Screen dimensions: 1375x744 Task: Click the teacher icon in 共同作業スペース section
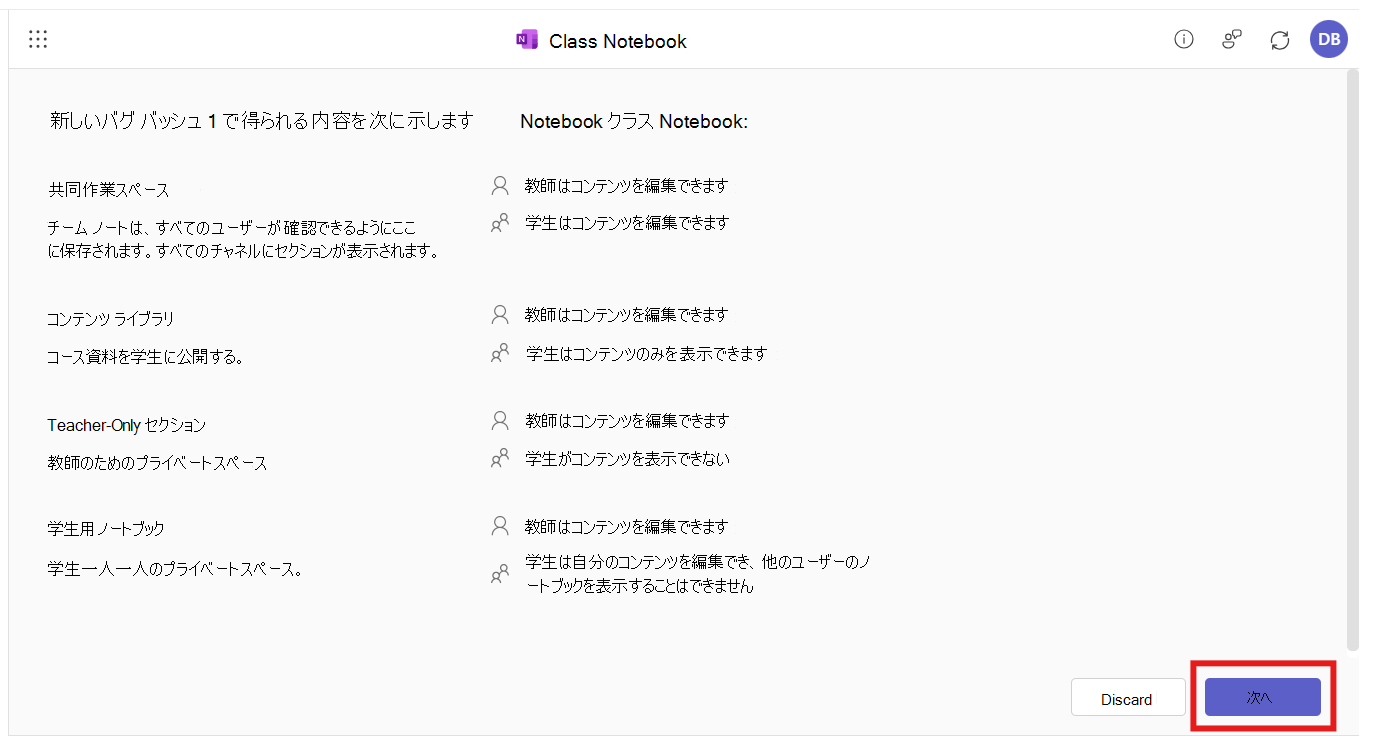pos(500,185)
